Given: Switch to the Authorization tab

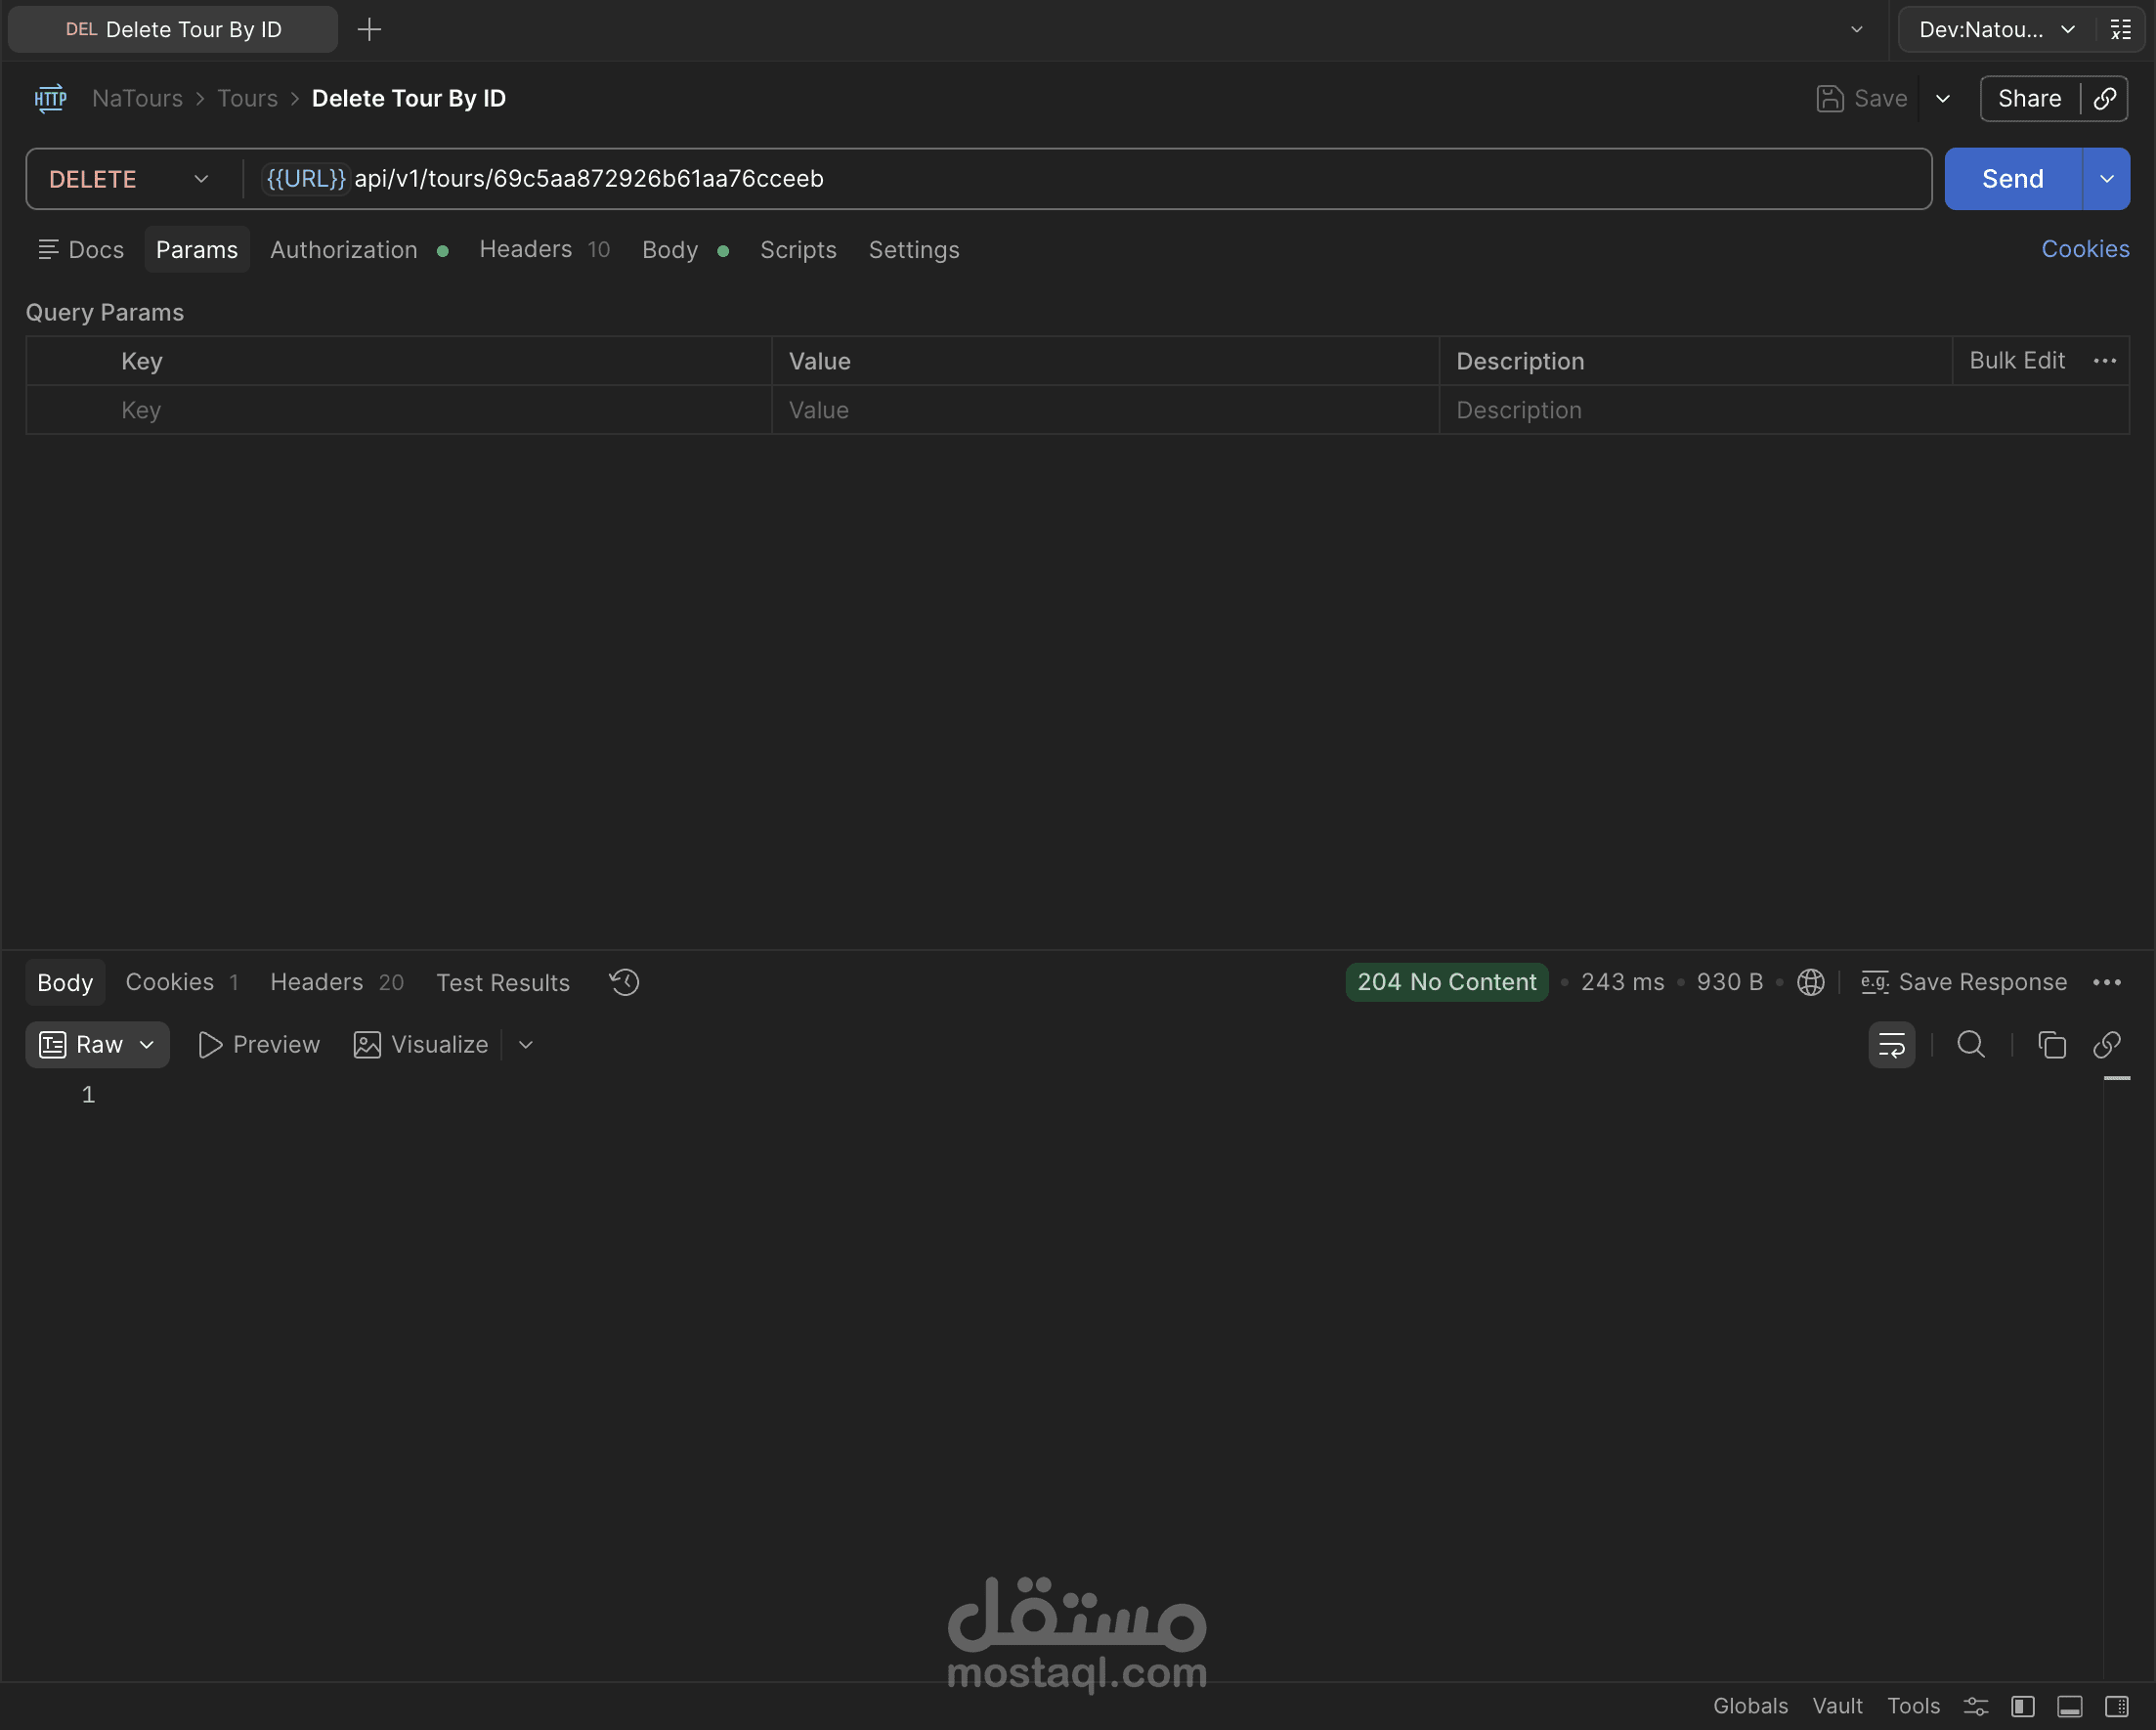Looking at the screenshot, I should 344,250.
